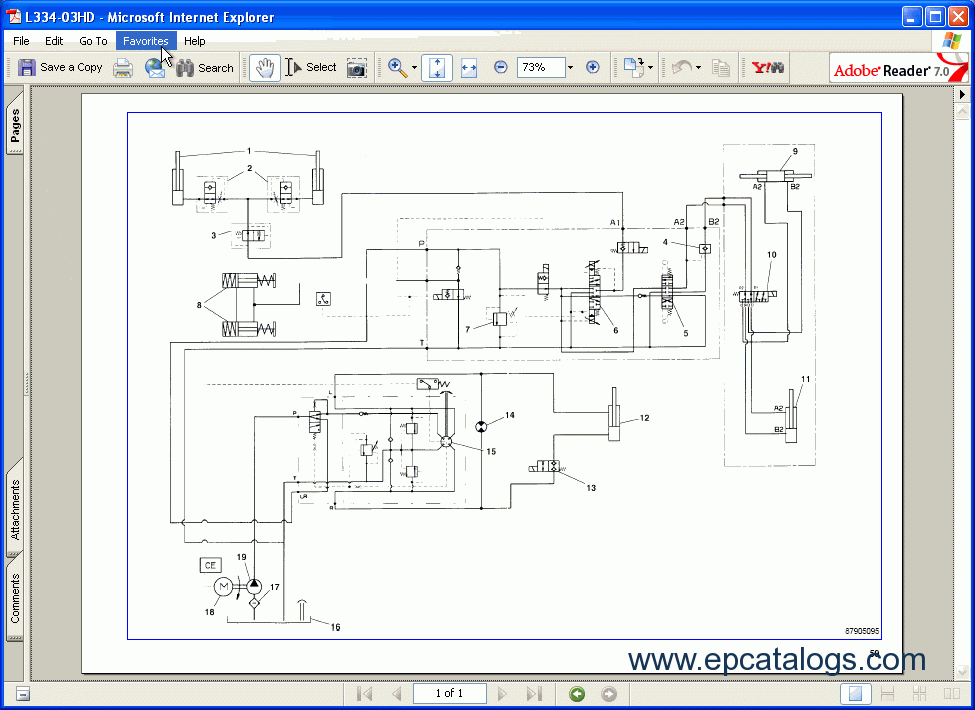Image resolution: width=975 pixels, height=710 pixels.
Task: Click grey Next View arrow
Action: tap(609, 694)
